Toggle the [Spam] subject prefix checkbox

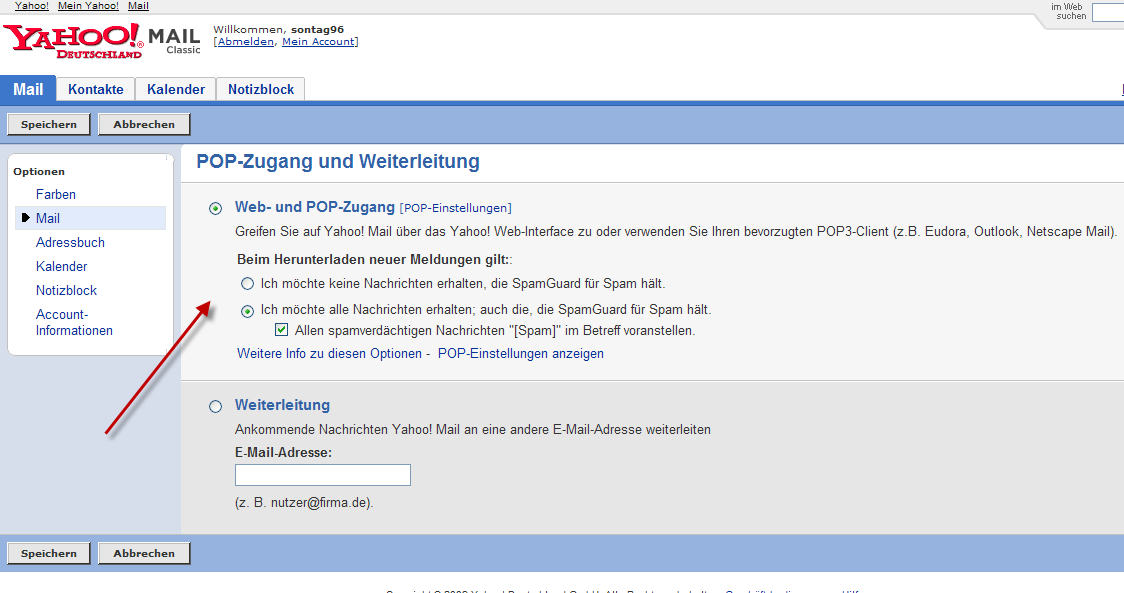pos(281,330)
